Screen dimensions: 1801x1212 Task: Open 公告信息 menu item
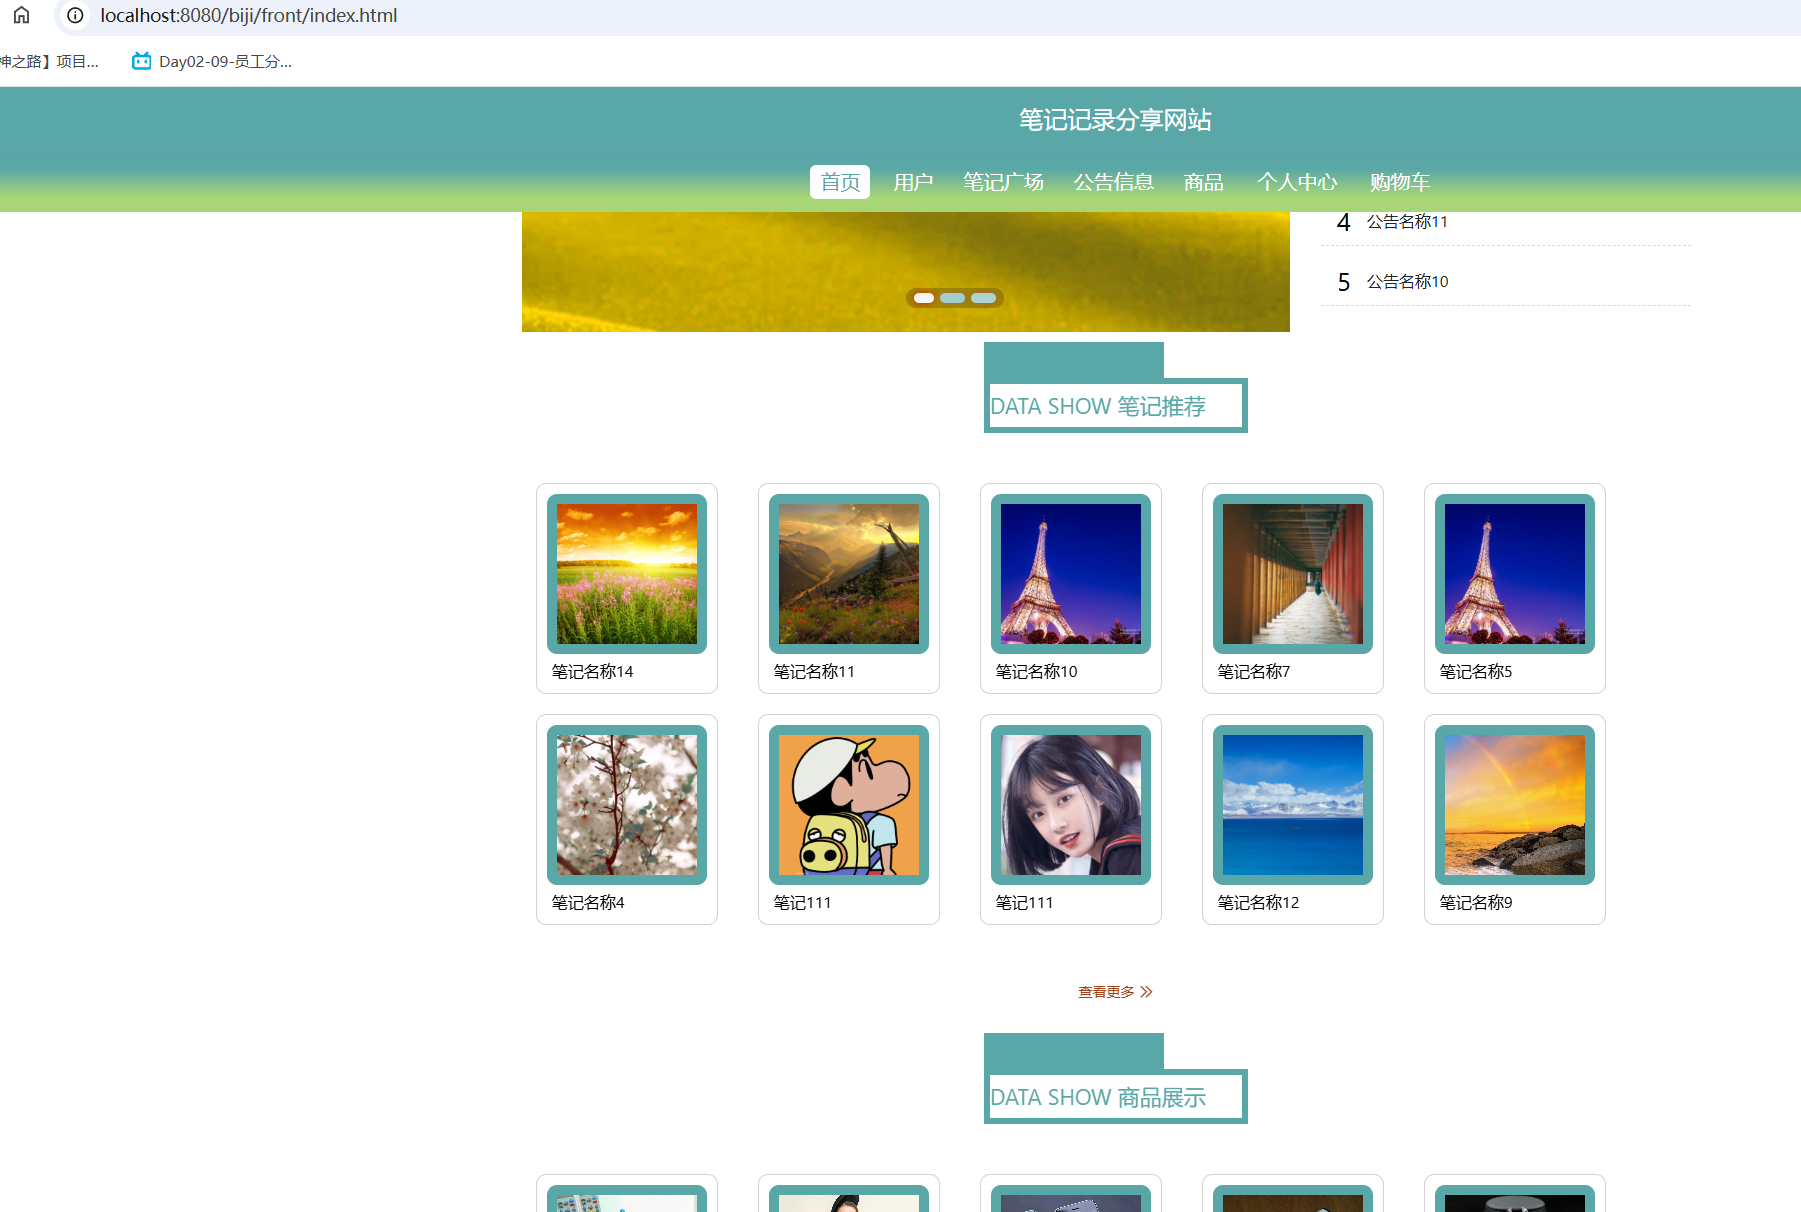tap(1113, 182)
